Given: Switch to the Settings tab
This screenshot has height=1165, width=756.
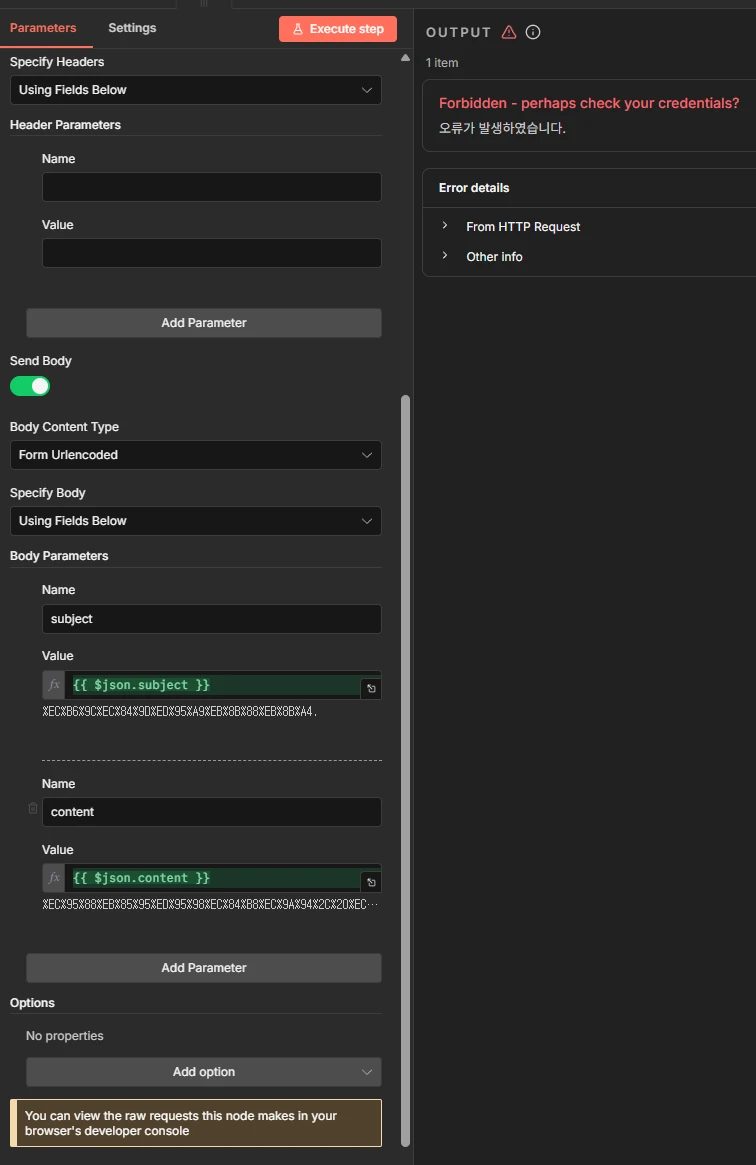Looking at the screenshot, I should click(132, 28).
